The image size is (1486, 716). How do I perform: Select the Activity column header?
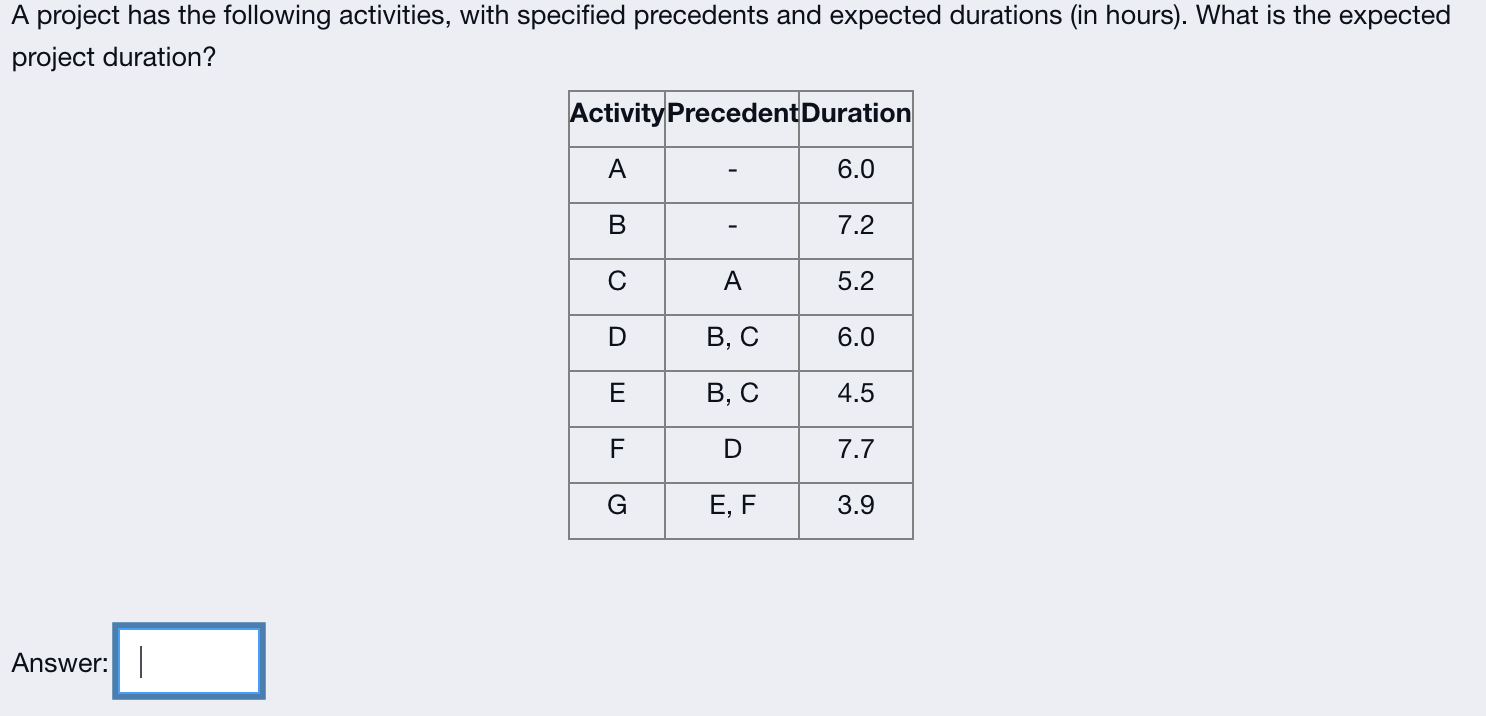616,113
